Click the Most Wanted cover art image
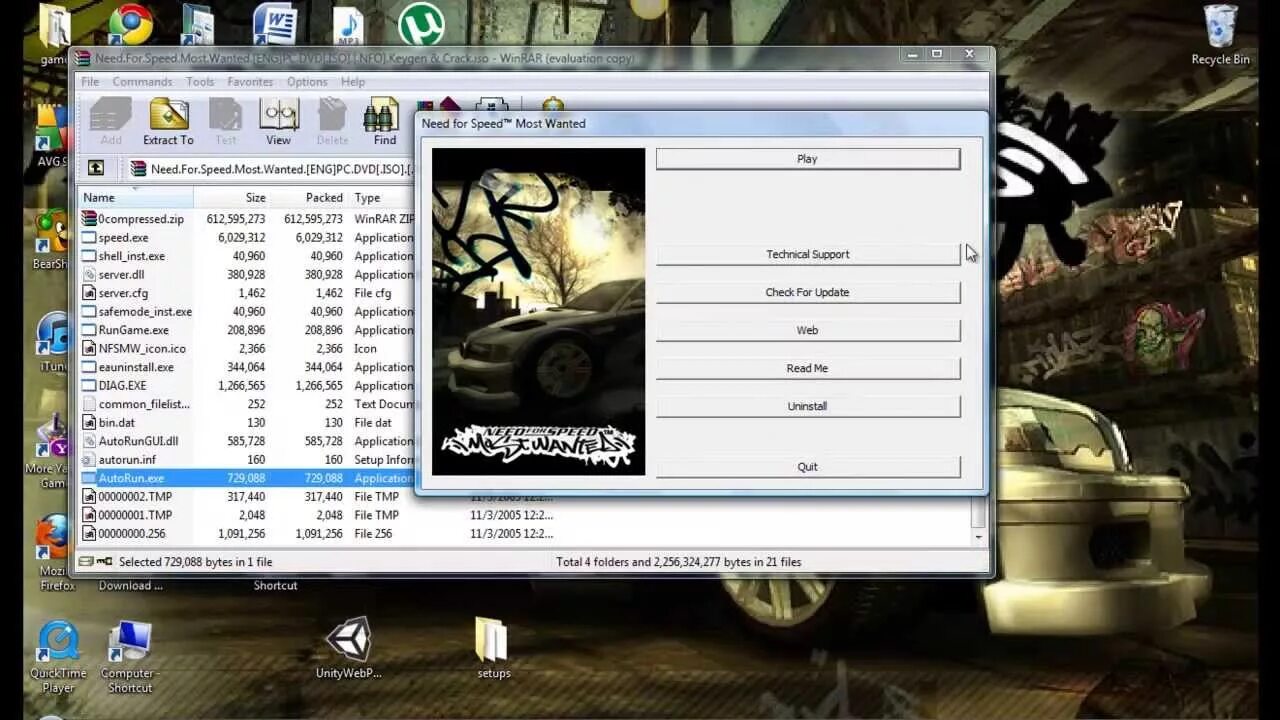The width and height of the screenshot is (1280, 720). tap(538, 311)
